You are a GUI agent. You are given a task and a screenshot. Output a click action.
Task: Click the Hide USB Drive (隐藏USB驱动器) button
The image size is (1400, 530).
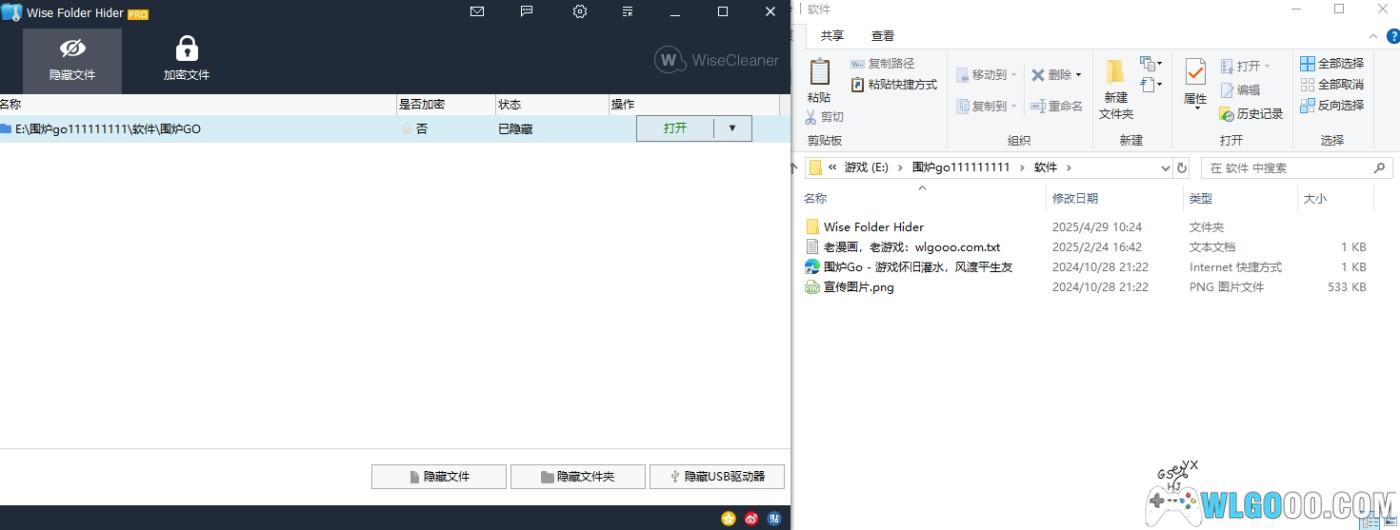(x=716, y=477)
